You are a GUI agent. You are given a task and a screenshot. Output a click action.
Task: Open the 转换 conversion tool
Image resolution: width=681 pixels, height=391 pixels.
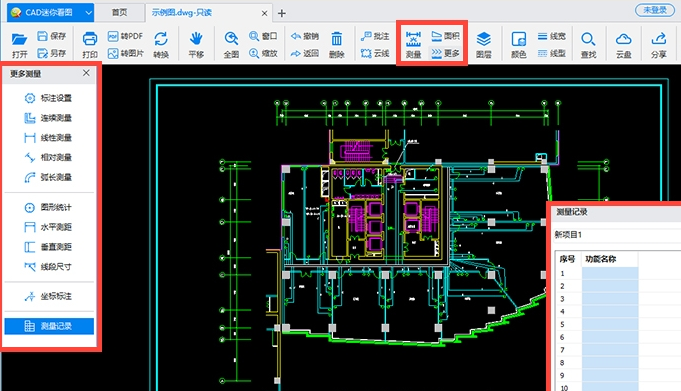(161, 45)
